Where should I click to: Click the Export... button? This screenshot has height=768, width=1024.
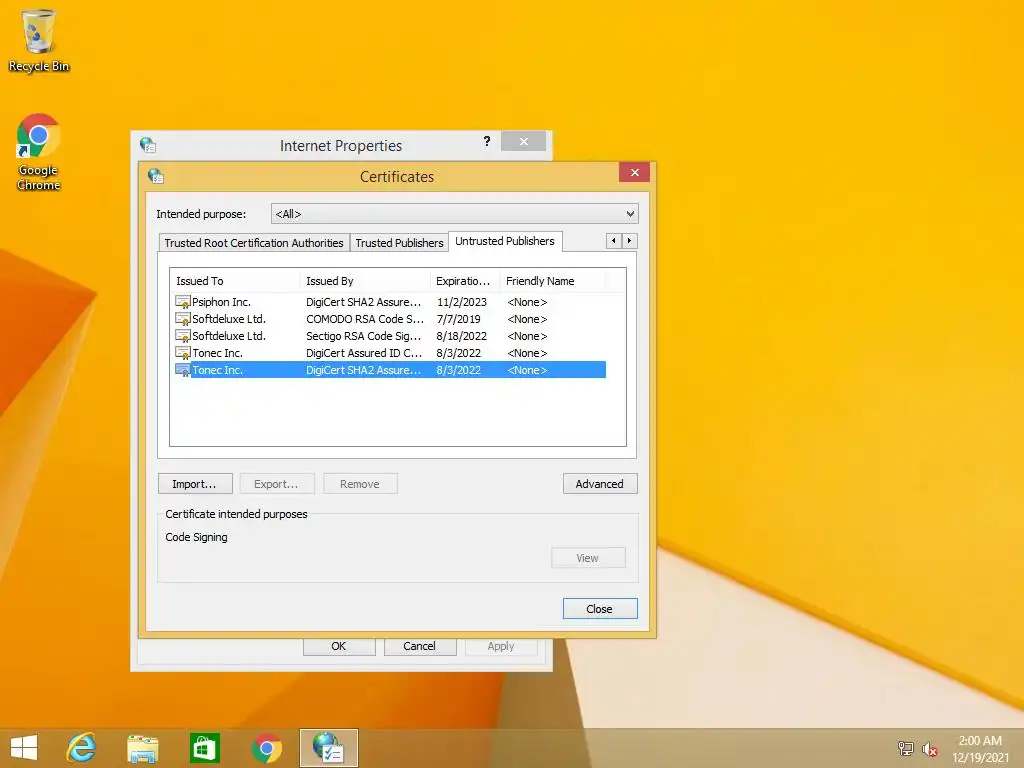[x=277, y=484]
